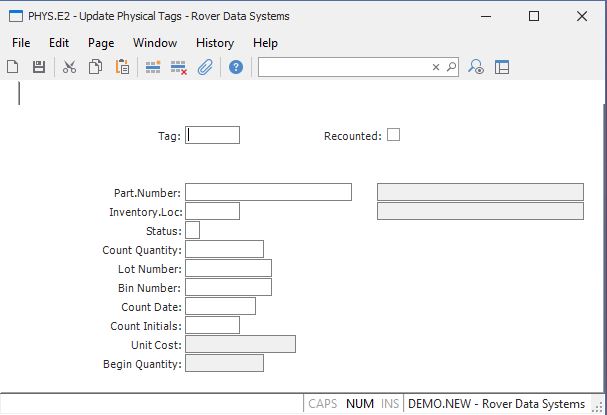Click the Cut scissors icon
607x415 pixels.
(69, 67)
